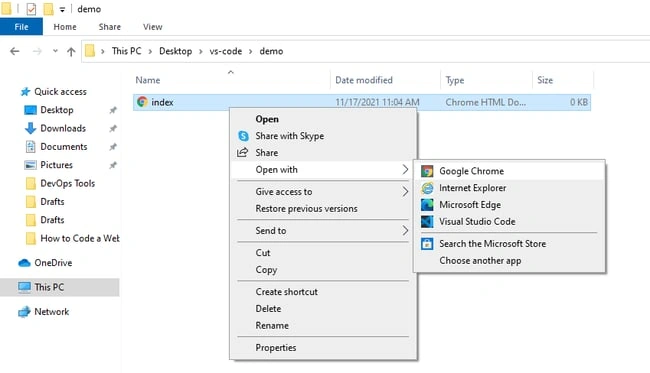Click the Chrome file icon beside index
The width and height of the screenshot is (650, 373).
(142, 102)
